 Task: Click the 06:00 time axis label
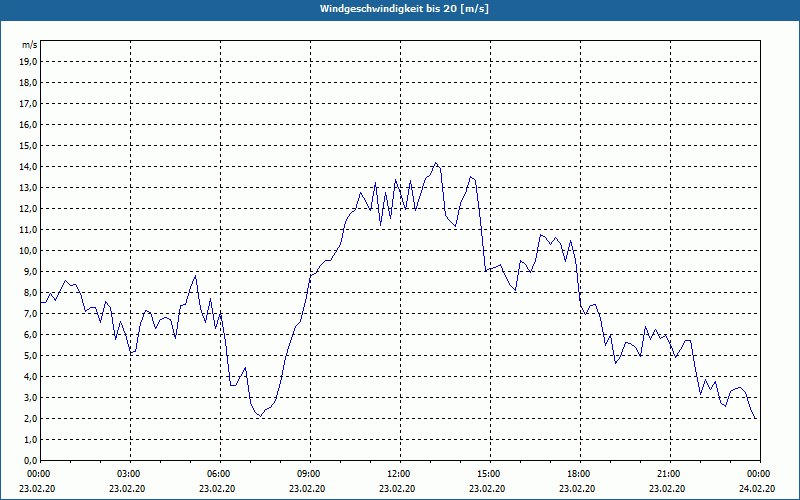pos(220,474)
